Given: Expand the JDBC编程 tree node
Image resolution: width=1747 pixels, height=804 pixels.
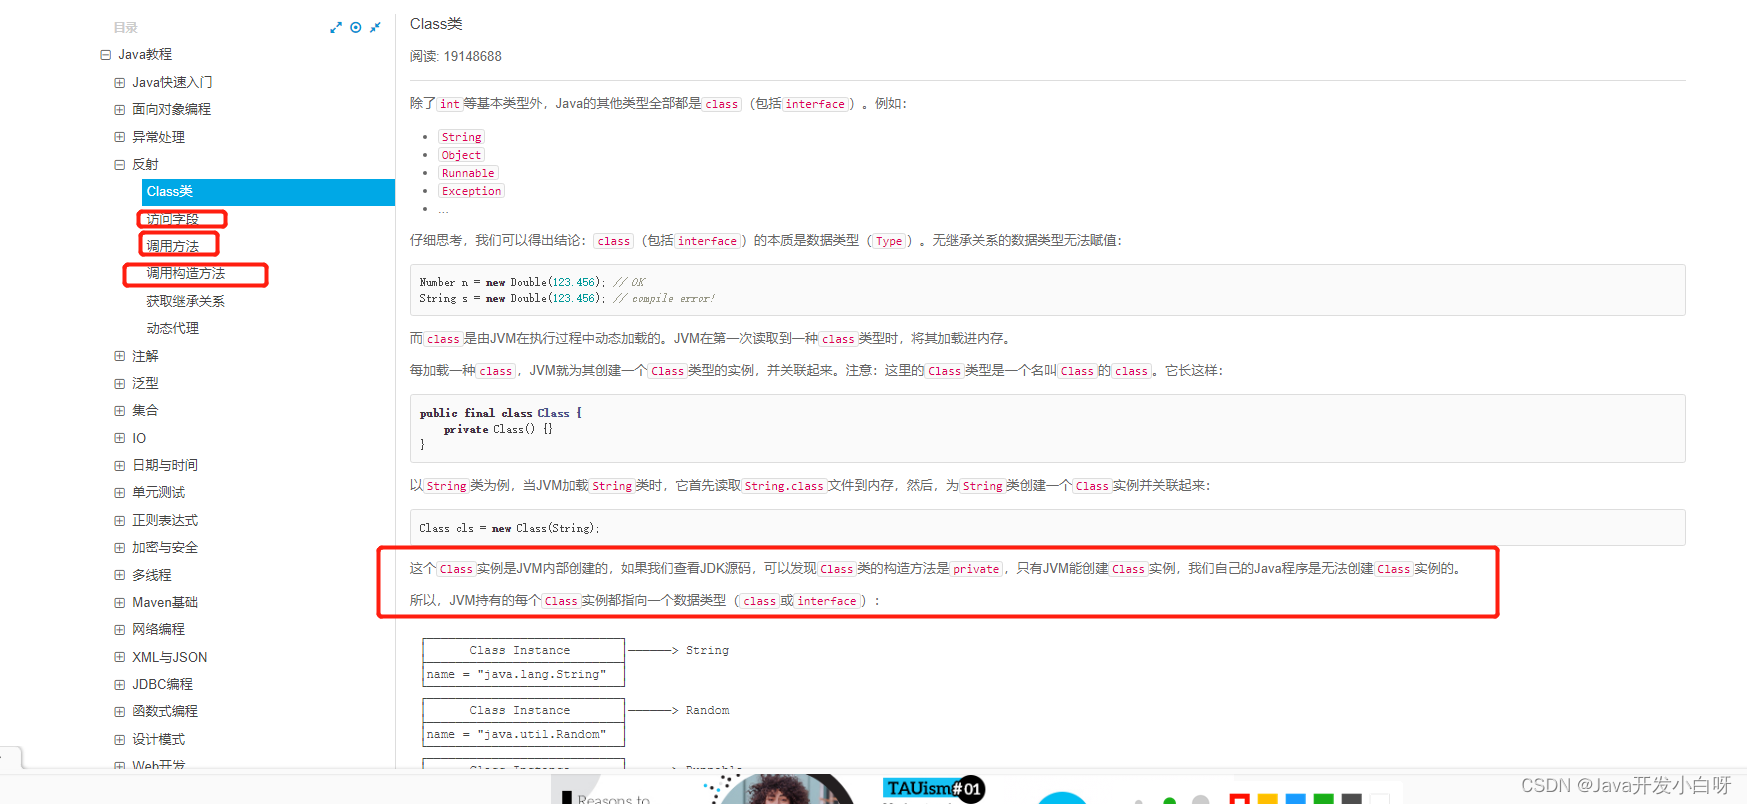Looking at the screenshot, I should click(119, 684).
